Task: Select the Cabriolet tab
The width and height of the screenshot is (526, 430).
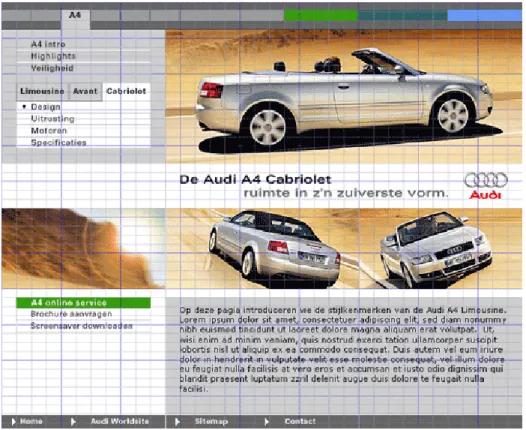Action: (x=126, y=91)
